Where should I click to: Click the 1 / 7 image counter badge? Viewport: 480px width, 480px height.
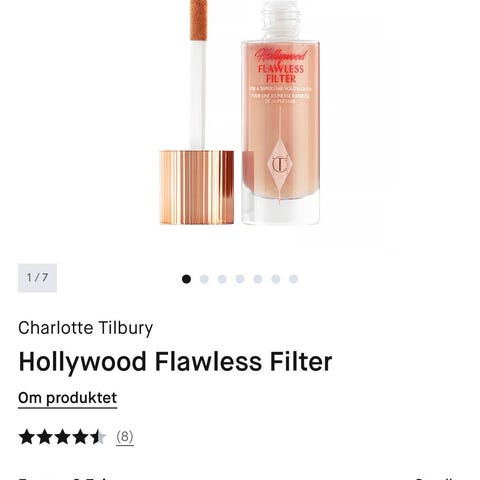[x=37, y=278]
